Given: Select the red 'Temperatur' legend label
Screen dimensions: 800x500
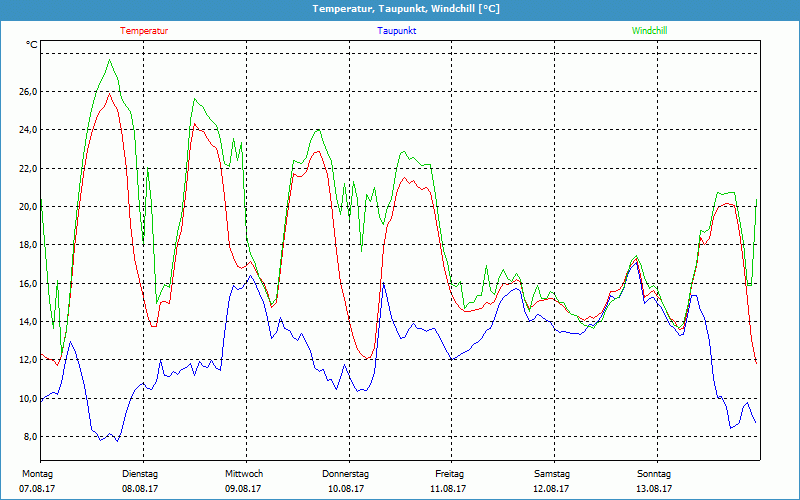Looking at the screenshot, I should (144, 31).
